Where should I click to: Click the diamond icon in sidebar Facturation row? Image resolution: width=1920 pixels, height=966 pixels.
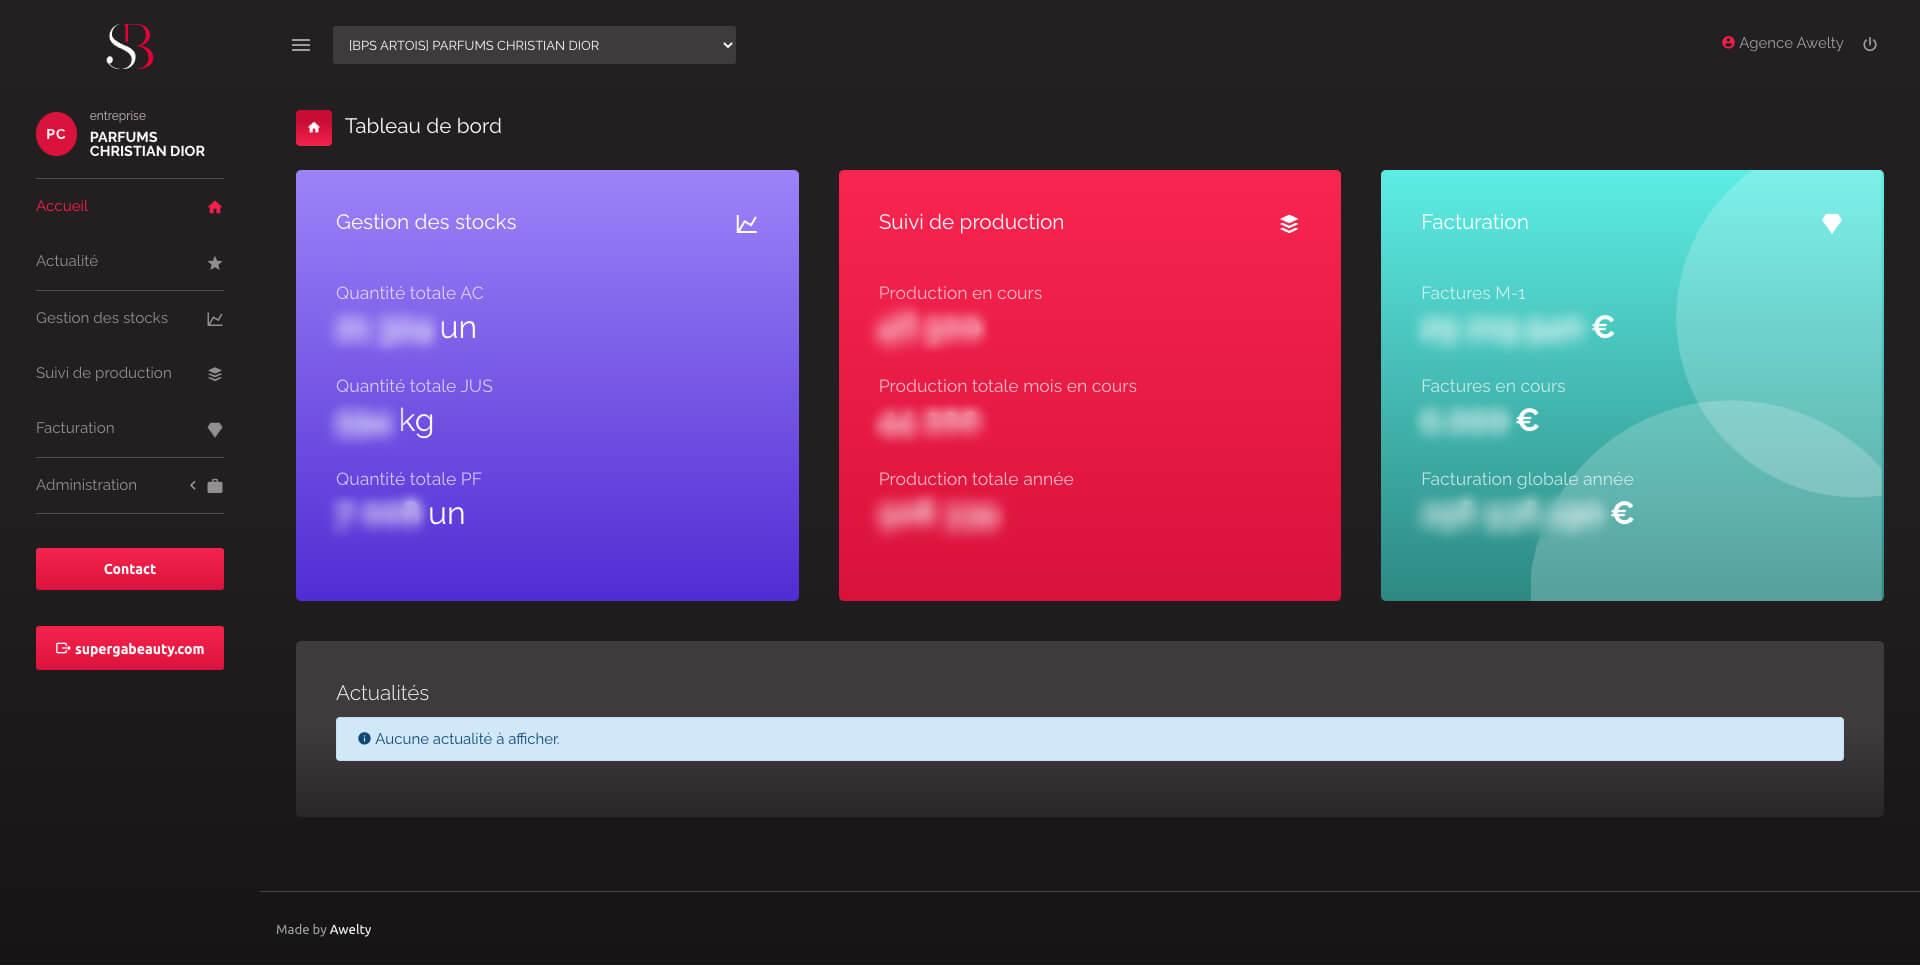(x=215, y=430)
